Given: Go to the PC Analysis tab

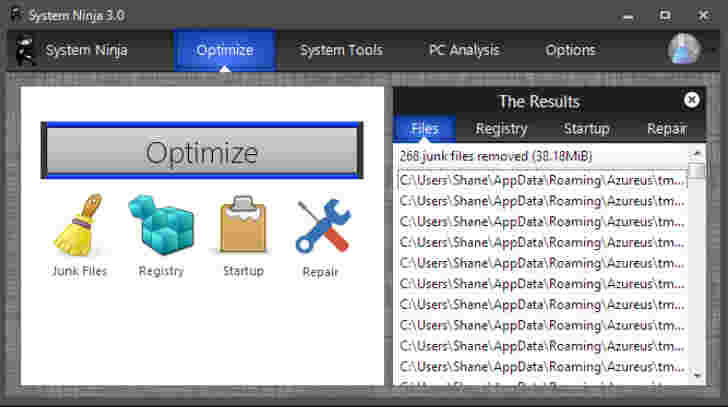Looking at the screenshot, I should 463,50.
